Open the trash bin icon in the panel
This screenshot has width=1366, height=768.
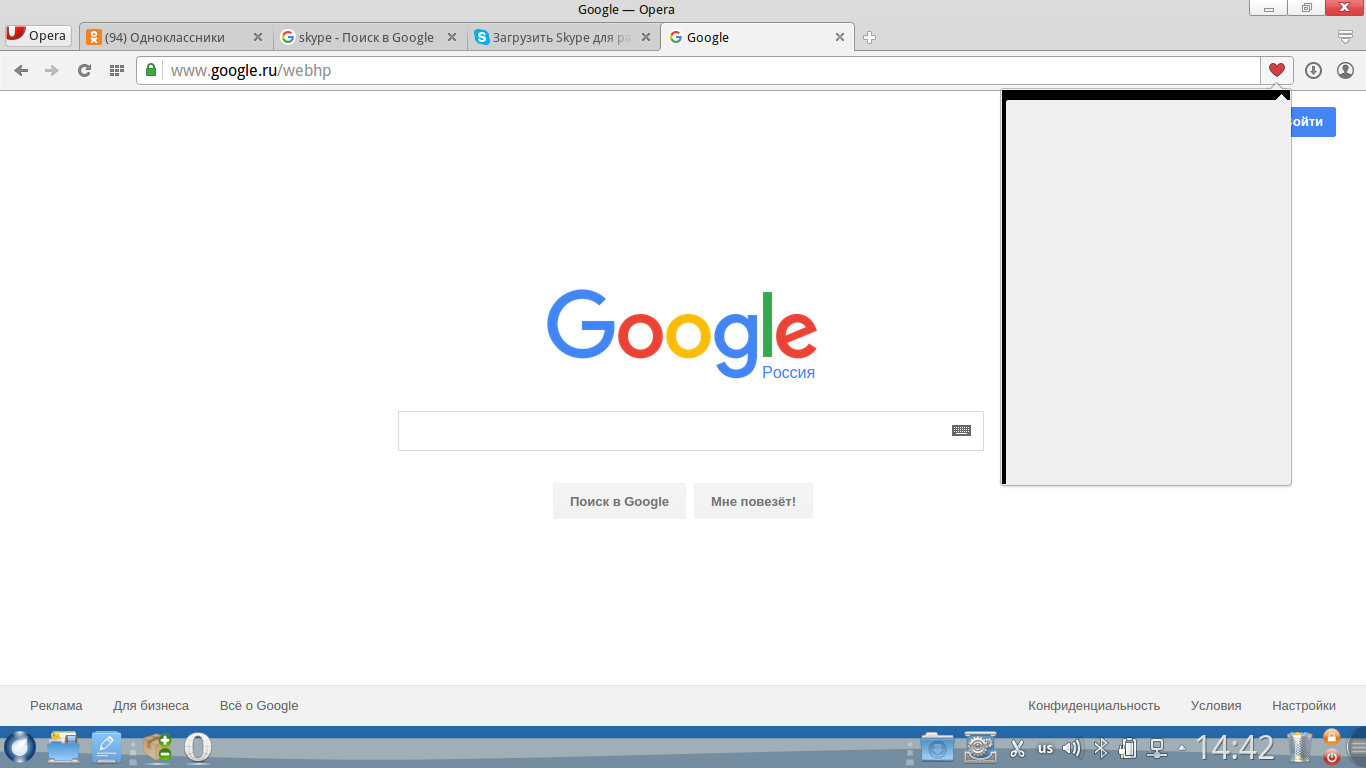tap(1300, 747)
